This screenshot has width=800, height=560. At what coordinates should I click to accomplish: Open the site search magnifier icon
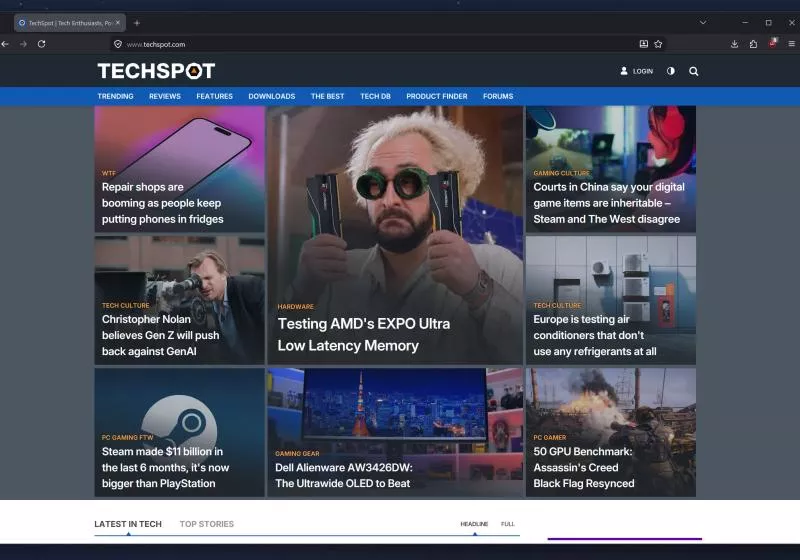pyautogui.click(x=694, y=71)
